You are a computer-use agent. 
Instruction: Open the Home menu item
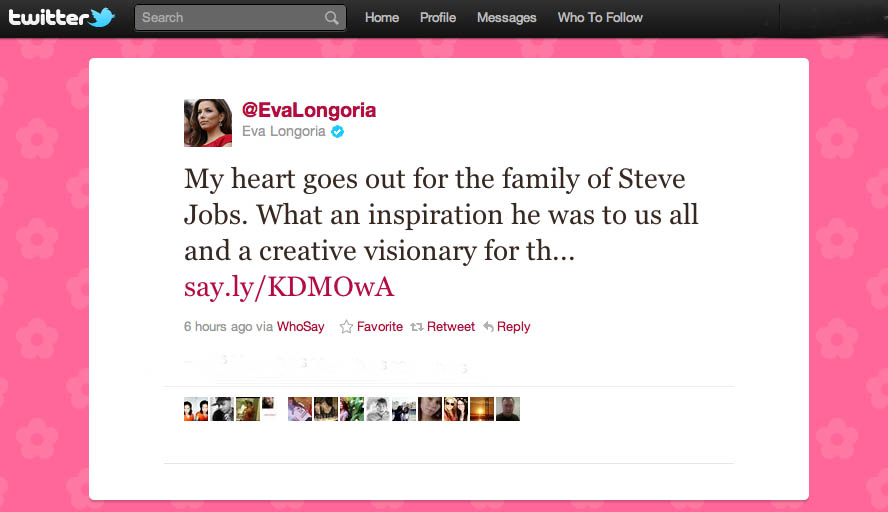(x=382, y=18)
